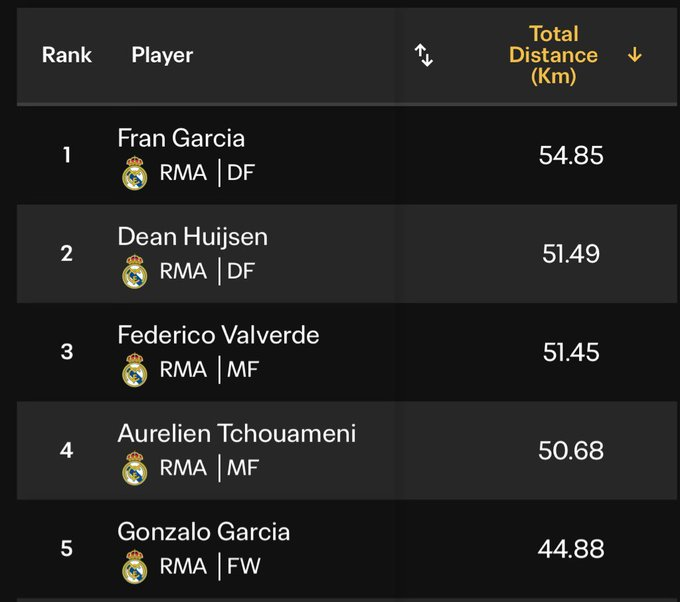Click RMA team label under Federico Valverde
This screenshot has height=602, width=680.
click(x=183, y=370)
